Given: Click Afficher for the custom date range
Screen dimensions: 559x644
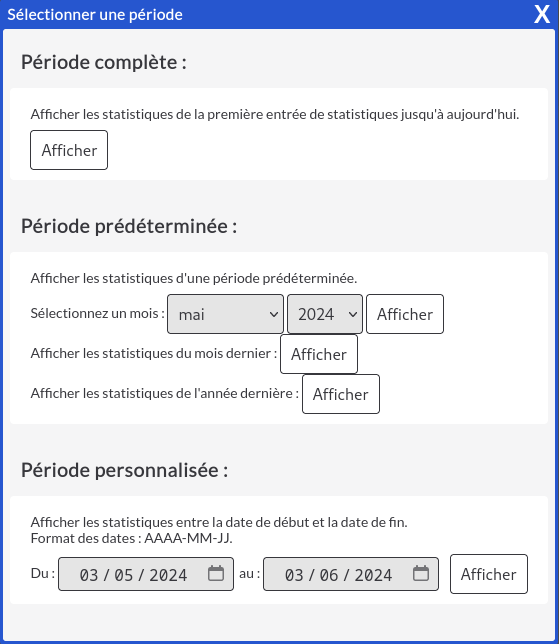Looking at the screenshot, I should (x=489, y=574).
